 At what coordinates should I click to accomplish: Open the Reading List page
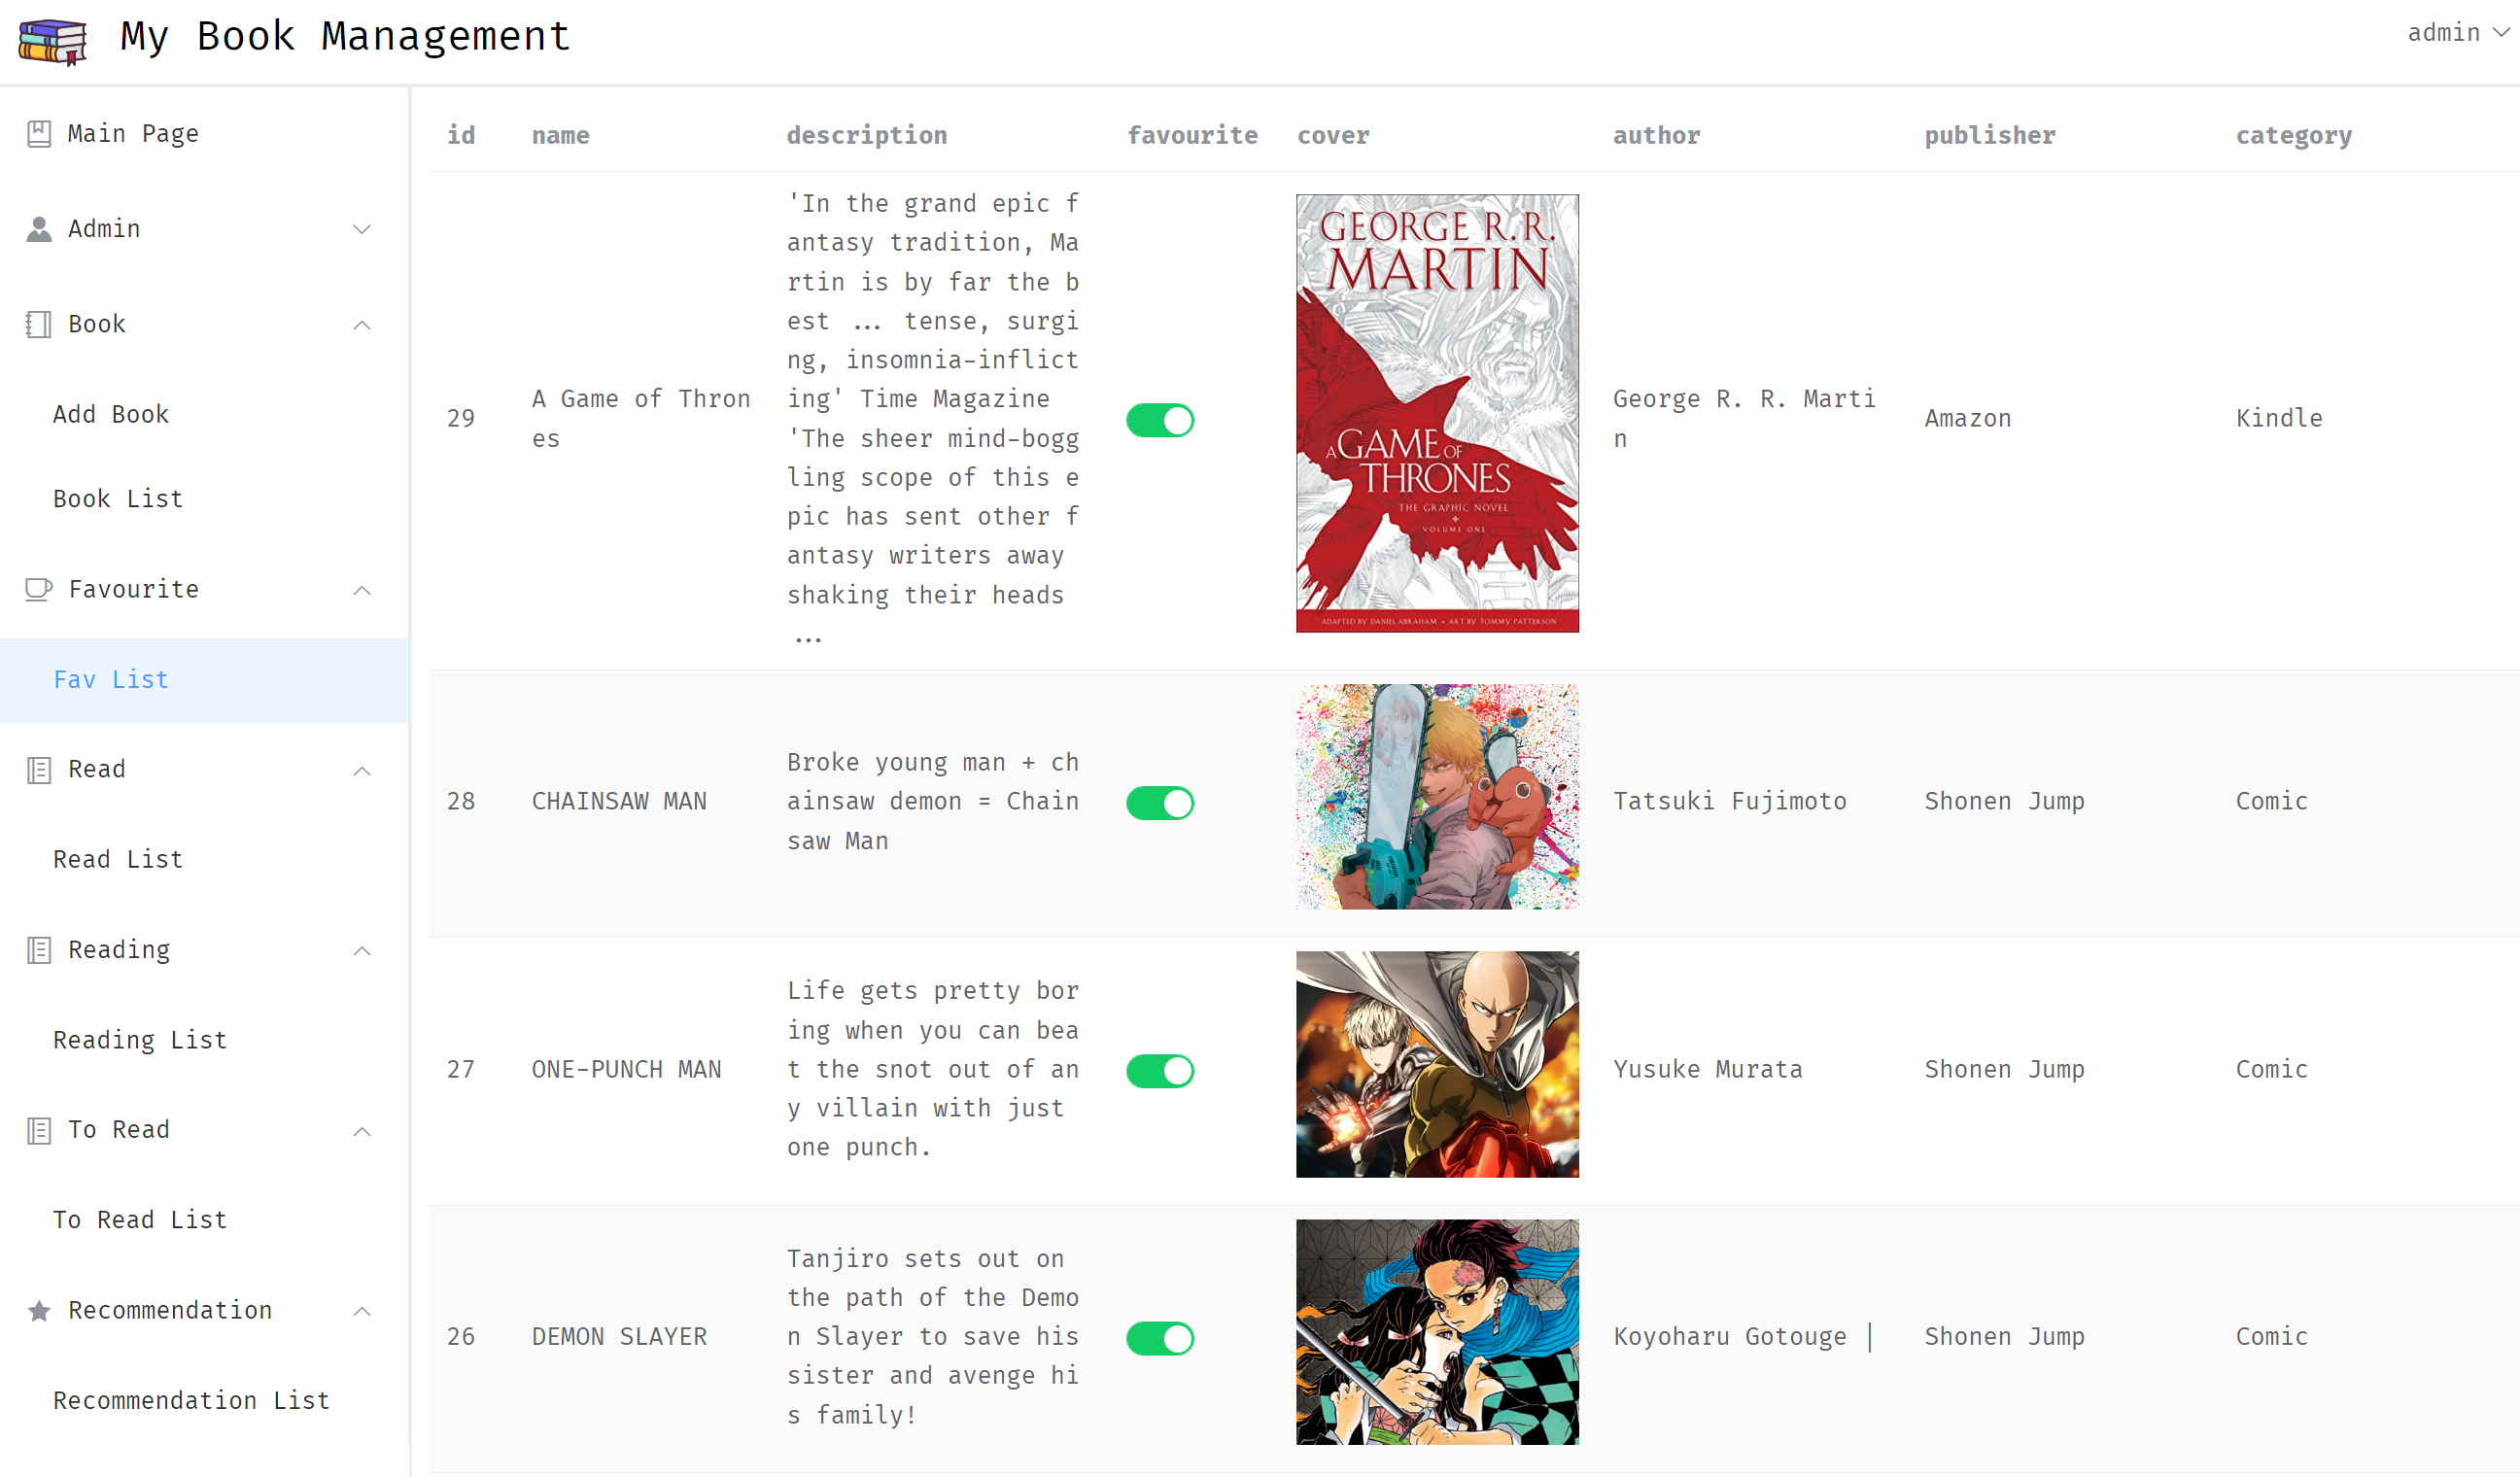[139, 1040]
